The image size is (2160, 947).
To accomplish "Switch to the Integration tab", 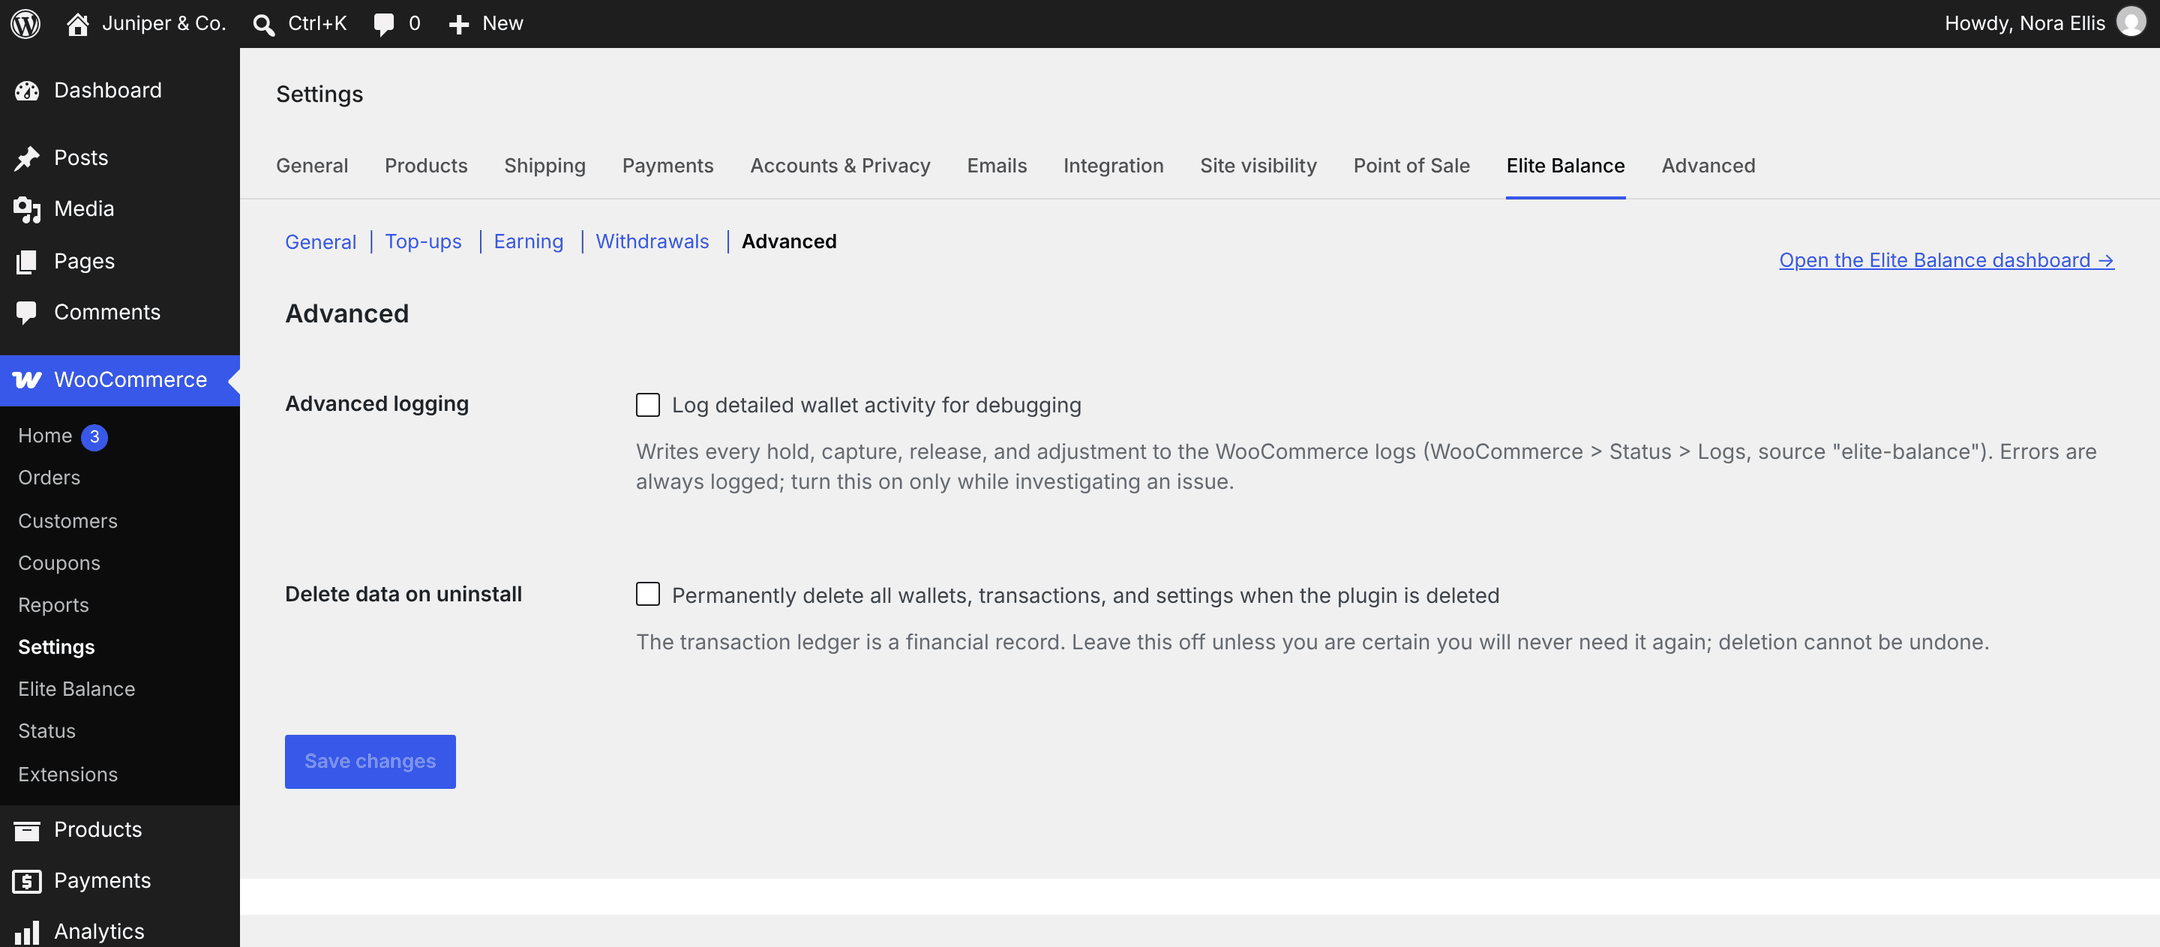I will pyautogui.click(x=1114, y=166).
